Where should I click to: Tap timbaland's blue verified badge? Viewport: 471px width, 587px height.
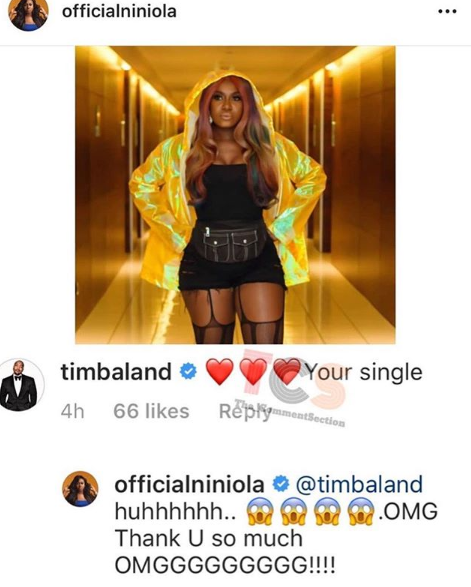[x=188, y=372]
